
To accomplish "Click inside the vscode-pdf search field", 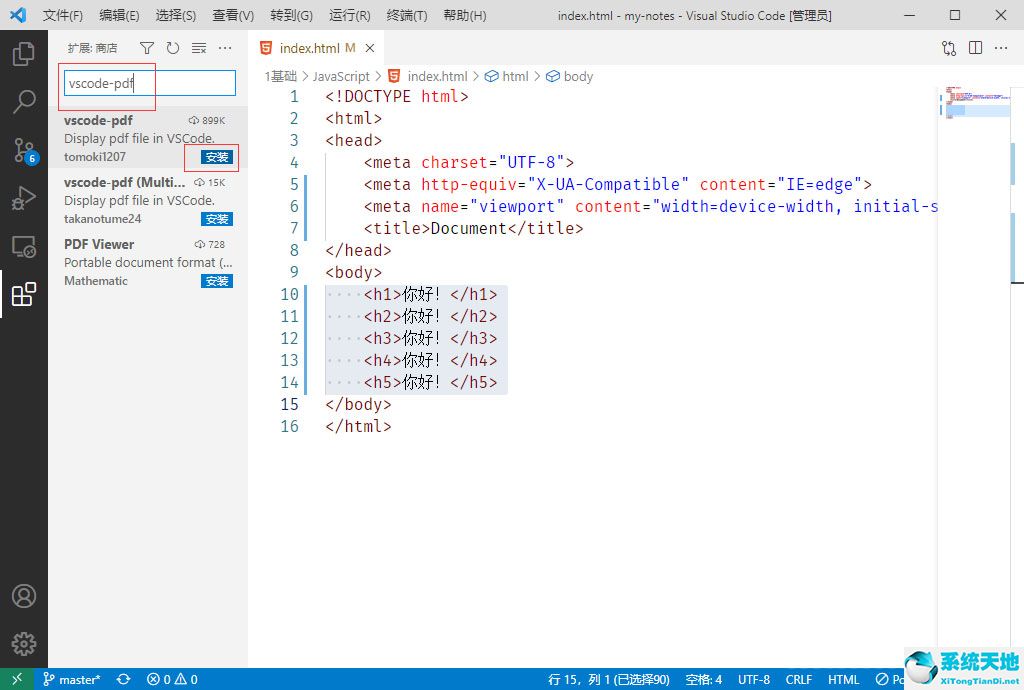I will (x=148, y=83).
